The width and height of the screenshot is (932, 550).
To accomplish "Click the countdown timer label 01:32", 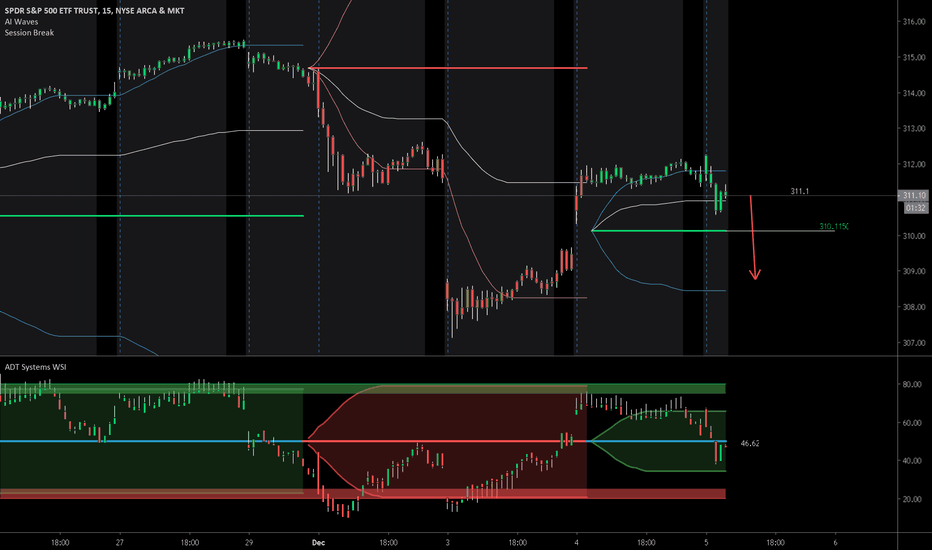I will point(915,208).
